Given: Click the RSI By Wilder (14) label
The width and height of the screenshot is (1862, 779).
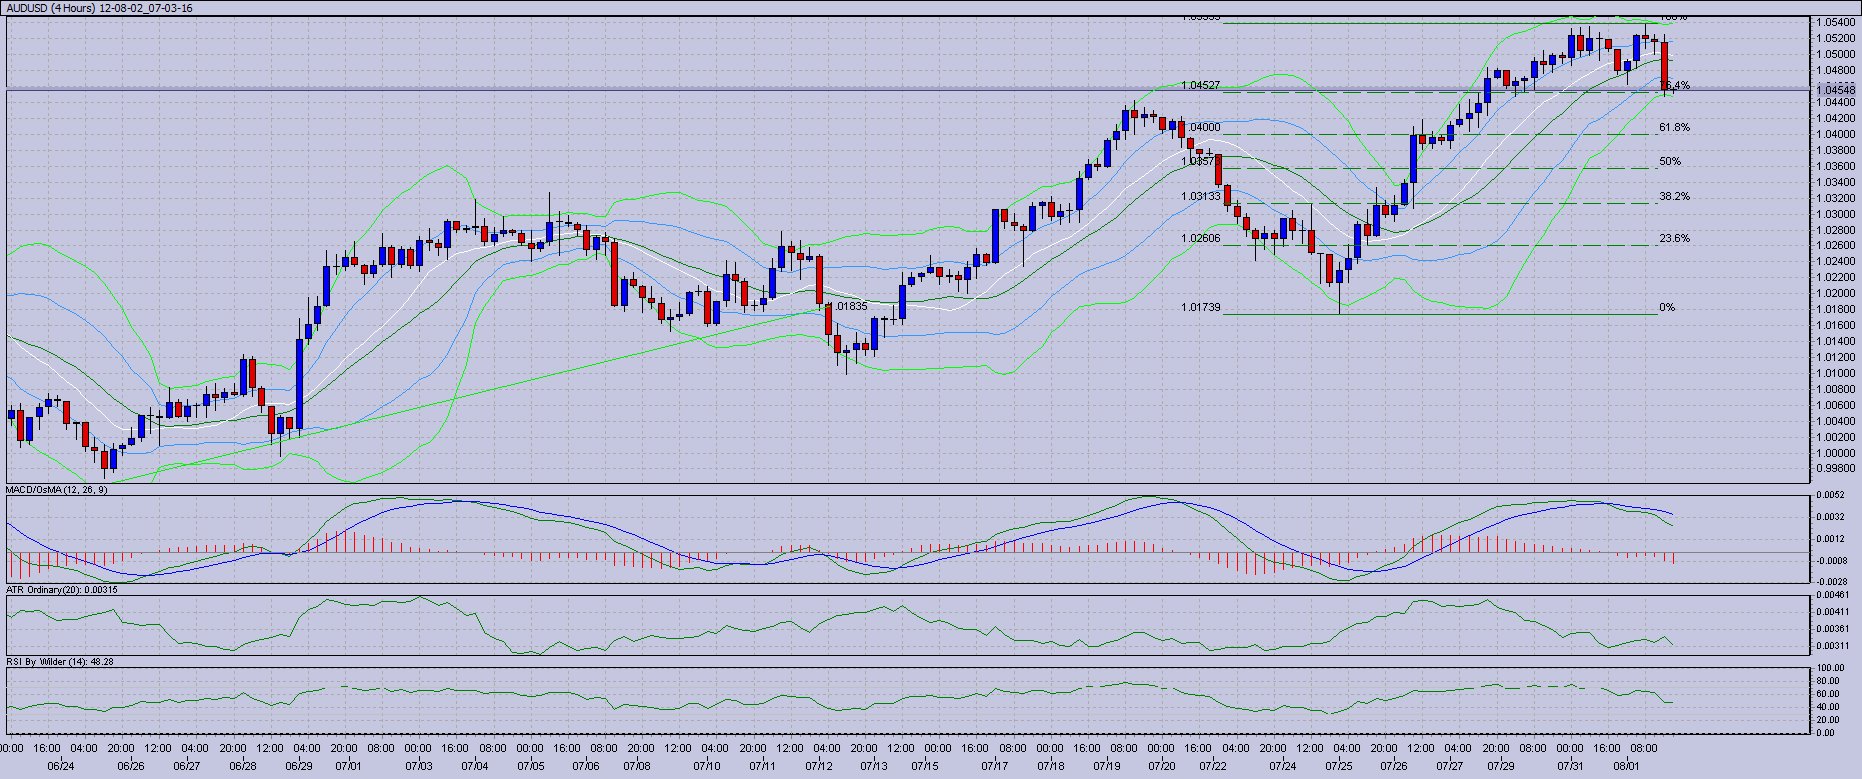Looking at the screenshot, I should 59,662.
